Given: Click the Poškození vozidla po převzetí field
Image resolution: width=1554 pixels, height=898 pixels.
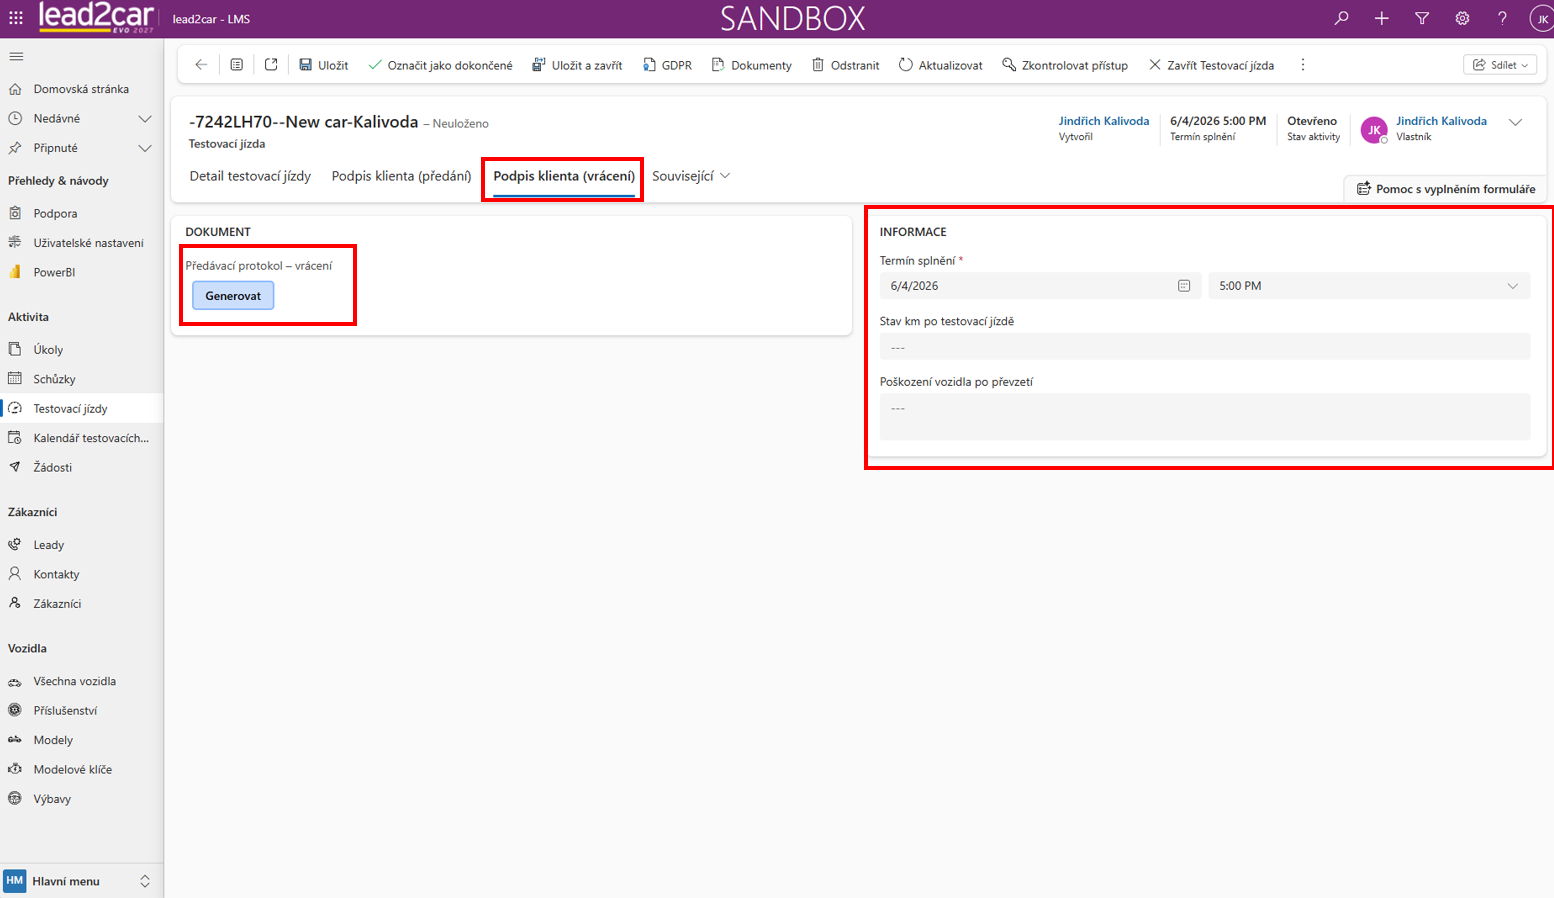Looking at the screenshot, I should pos(1205,416).
